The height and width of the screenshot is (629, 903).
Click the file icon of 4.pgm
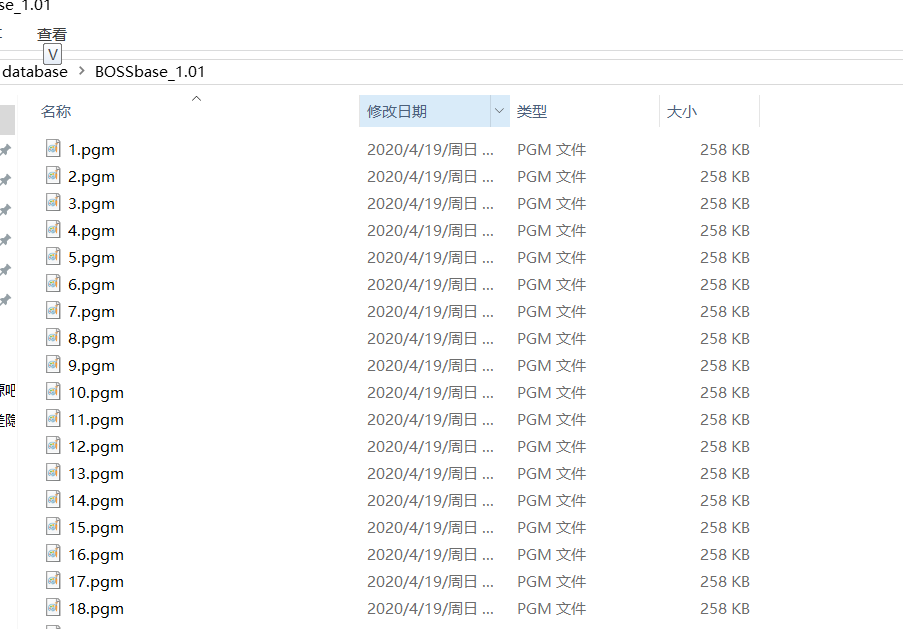(x=53, y=230)
